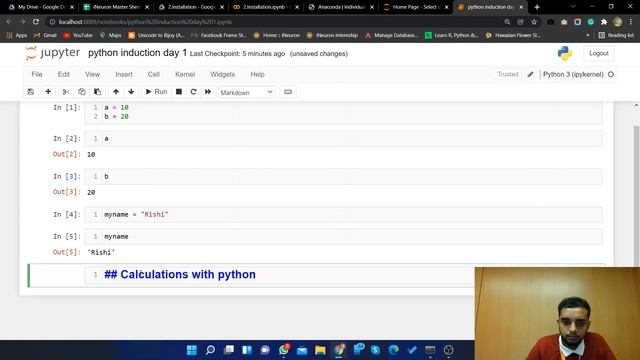Select Out[2] value 10
Screen dimensions: 640x360
91,155
